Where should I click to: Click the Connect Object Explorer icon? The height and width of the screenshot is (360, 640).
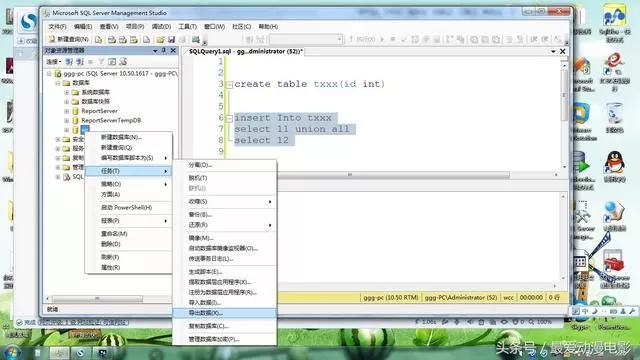pos(69,62)
